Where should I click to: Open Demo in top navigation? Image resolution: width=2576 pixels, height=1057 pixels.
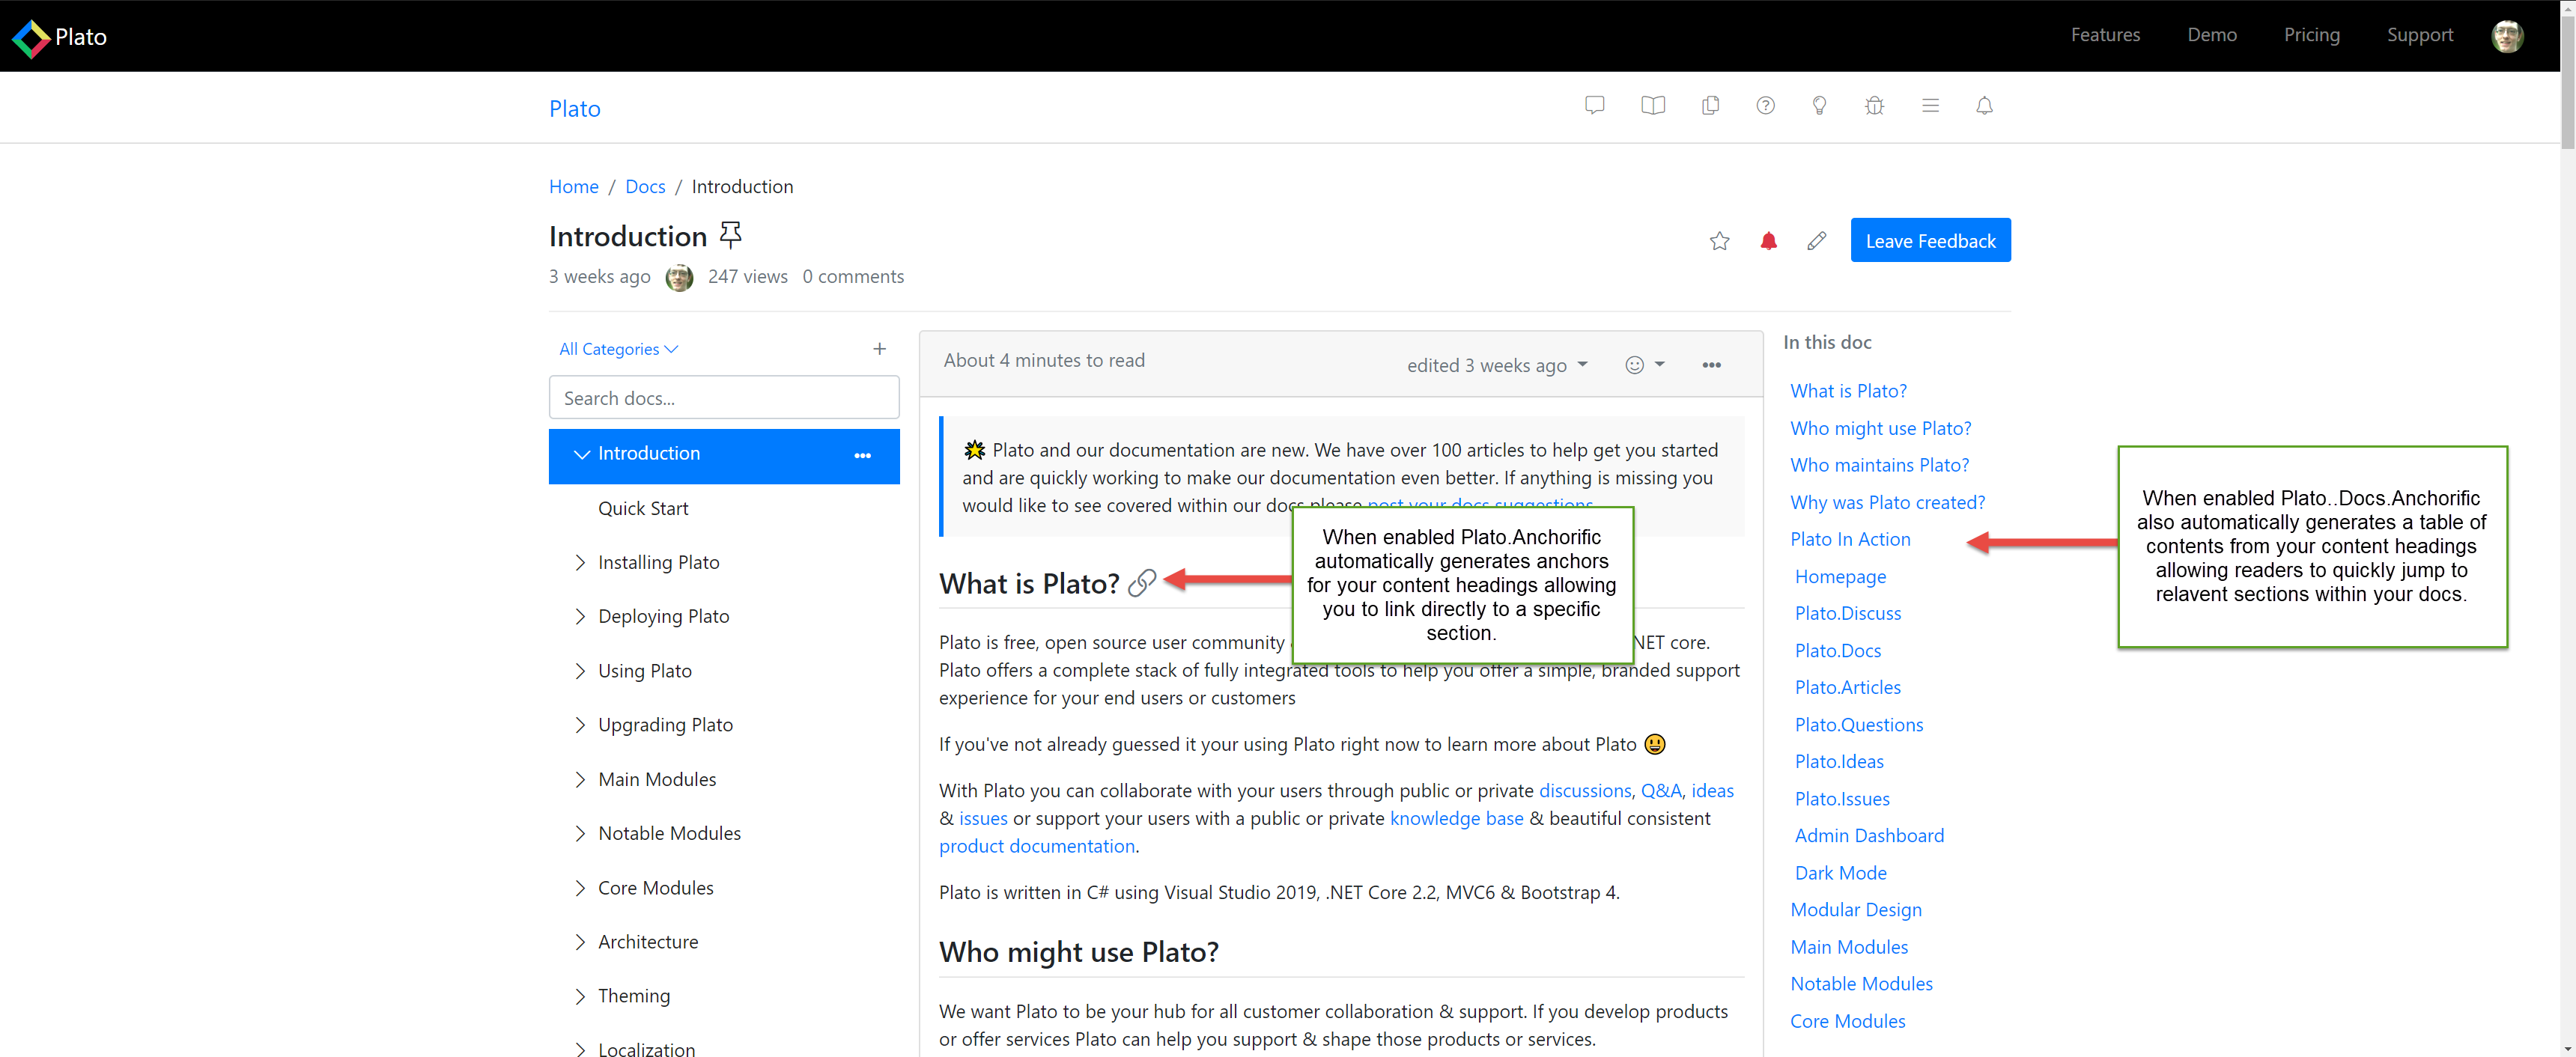coord(2212,35)
